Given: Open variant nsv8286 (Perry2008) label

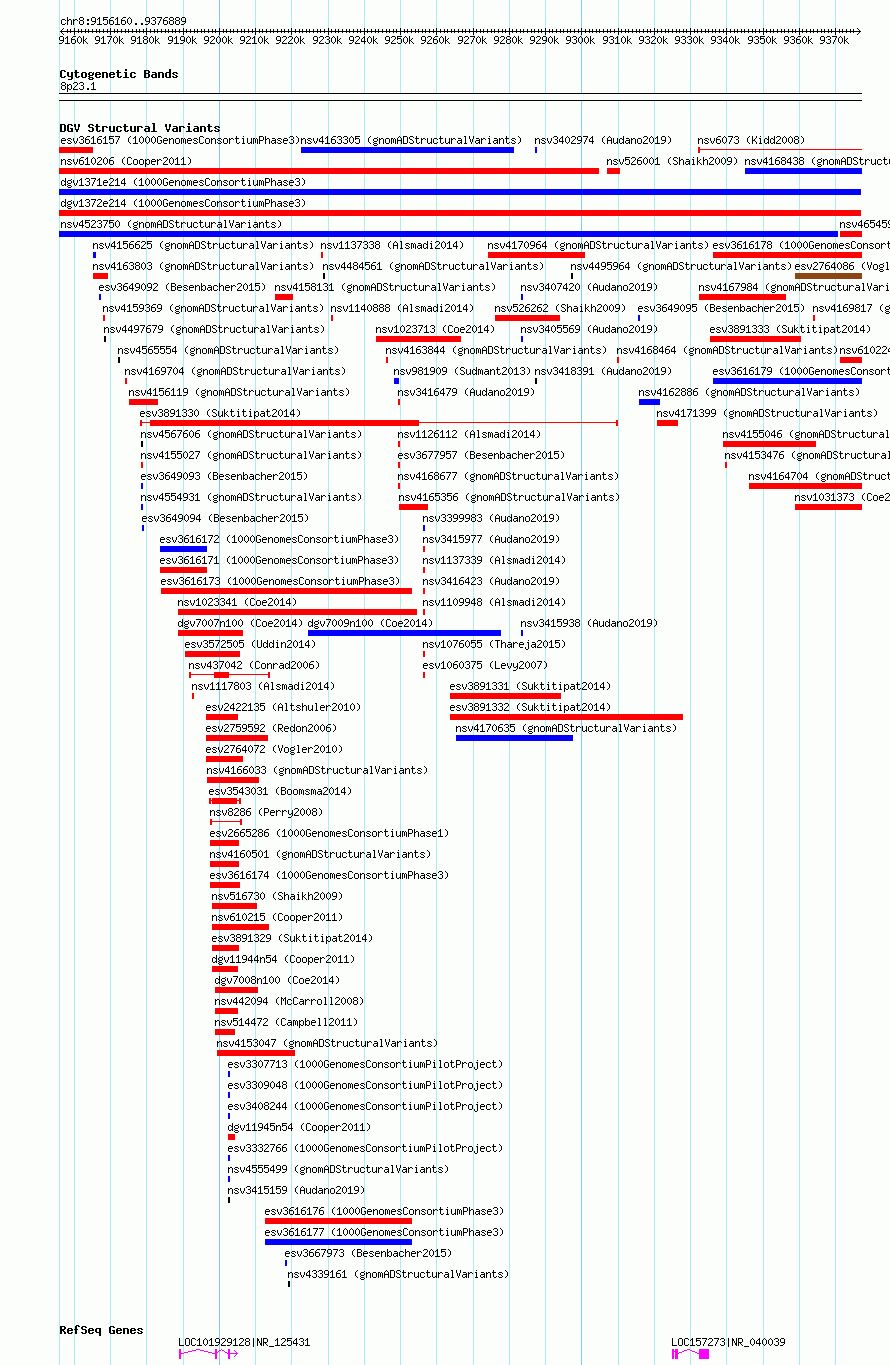Looking at the screenshot, I should coord(266,812).
